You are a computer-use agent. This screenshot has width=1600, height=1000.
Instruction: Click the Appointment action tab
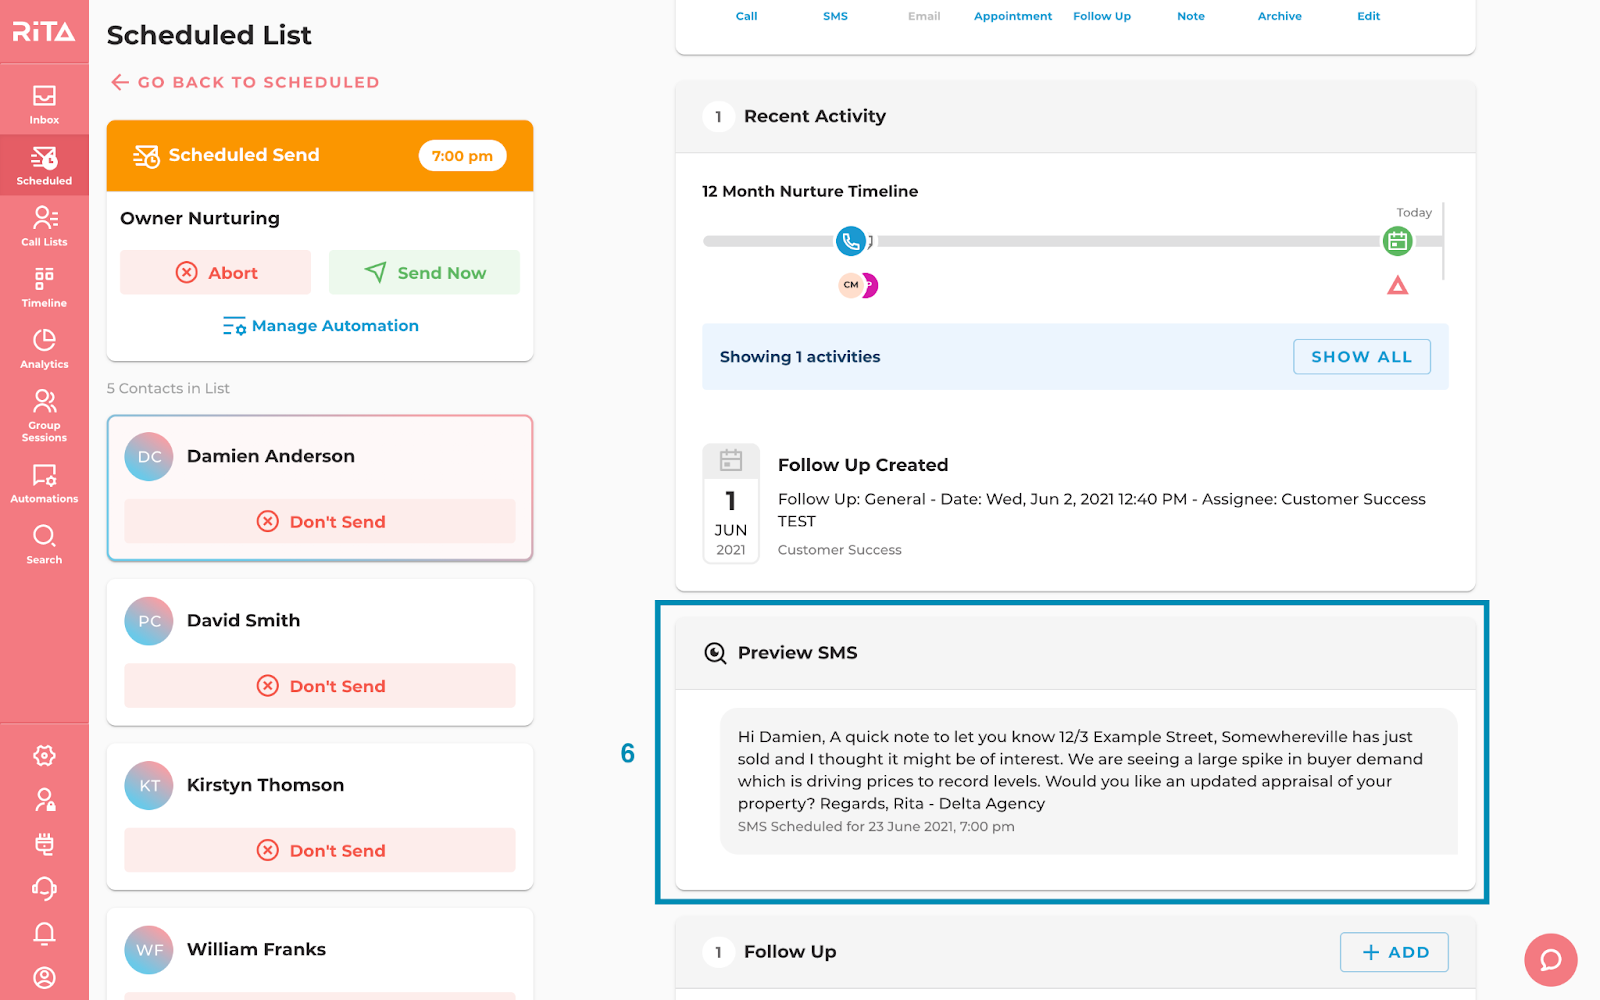(x=1013, y=16)
